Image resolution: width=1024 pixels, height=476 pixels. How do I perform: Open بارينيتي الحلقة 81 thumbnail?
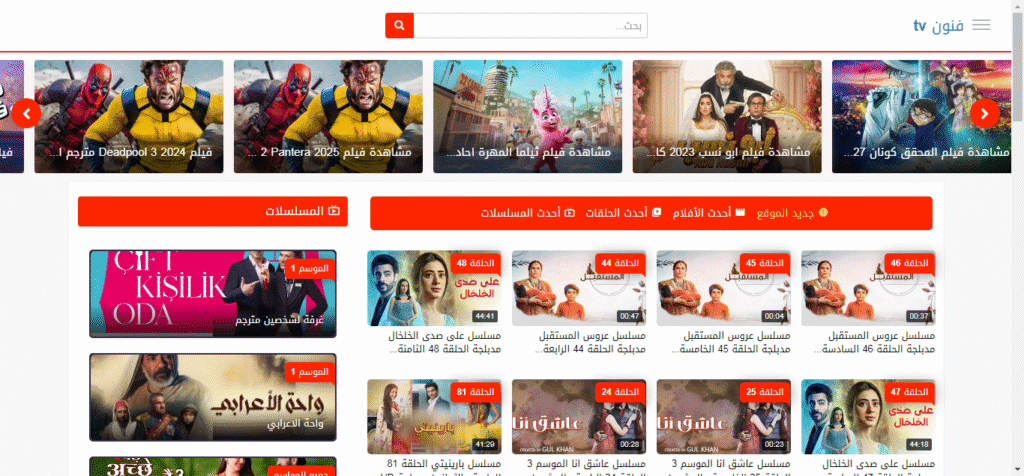coord(434,417)
